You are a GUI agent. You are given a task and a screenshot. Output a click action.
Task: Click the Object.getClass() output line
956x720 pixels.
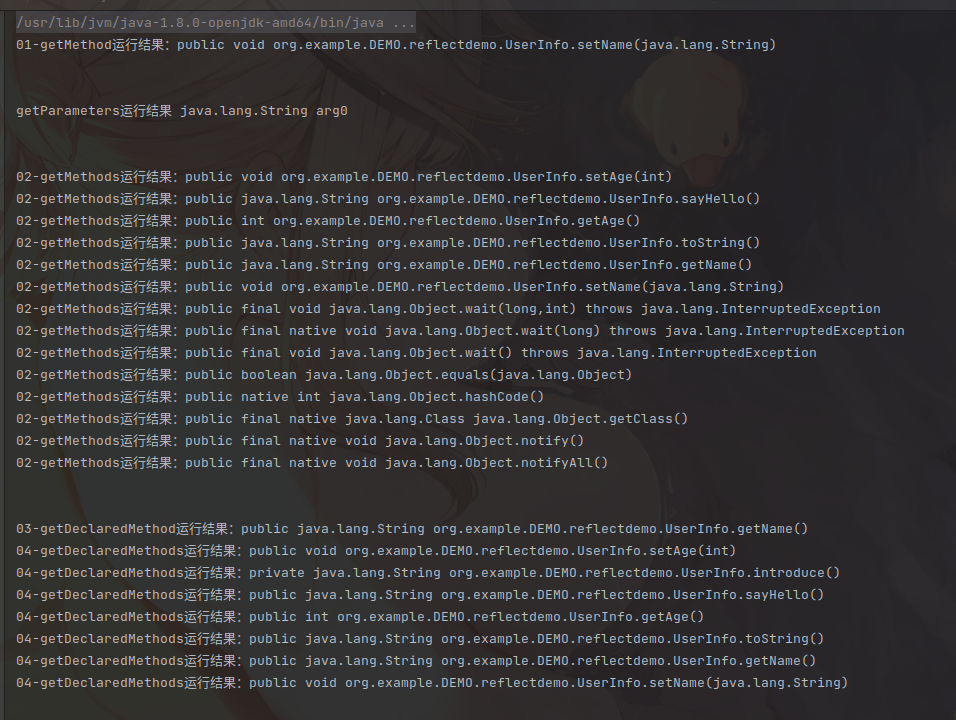(x=352, y=418)
